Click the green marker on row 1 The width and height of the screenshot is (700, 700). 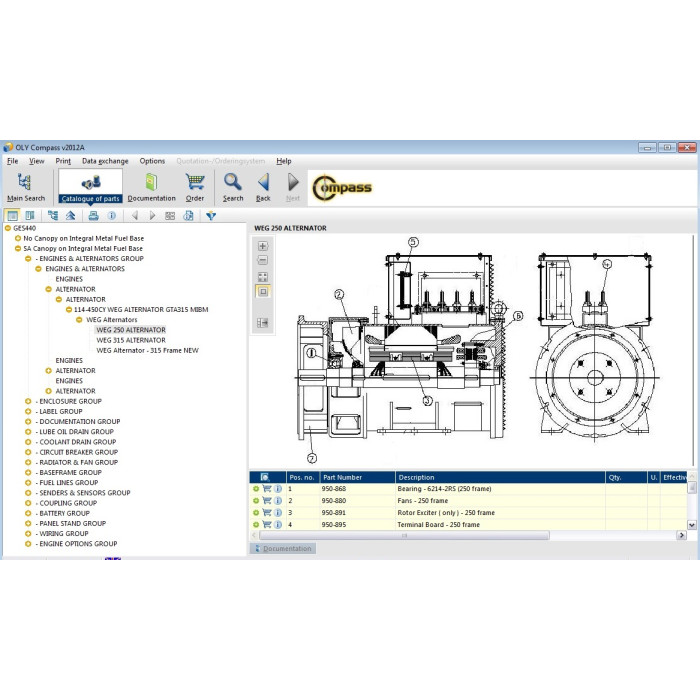[x=256, y=488]
